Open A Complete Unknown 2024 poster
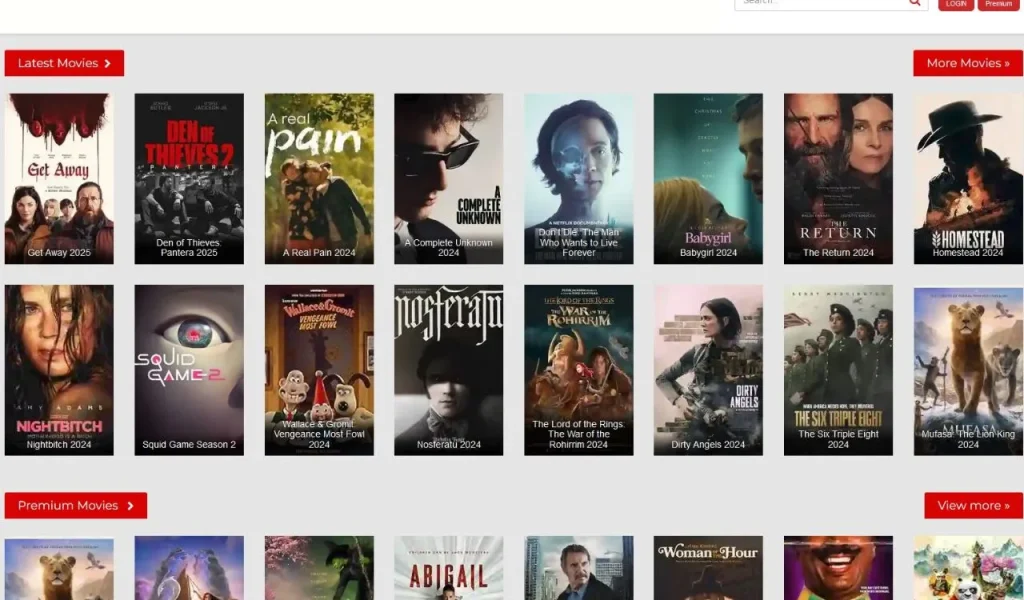This screenshot has width=1024, height=600. pos(449,179)
